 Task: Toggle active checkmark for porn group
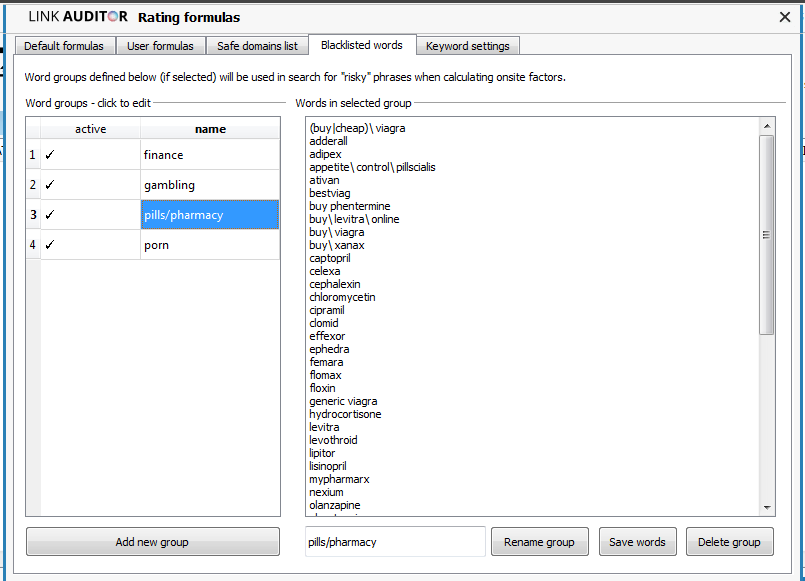[x=50, y=245]
